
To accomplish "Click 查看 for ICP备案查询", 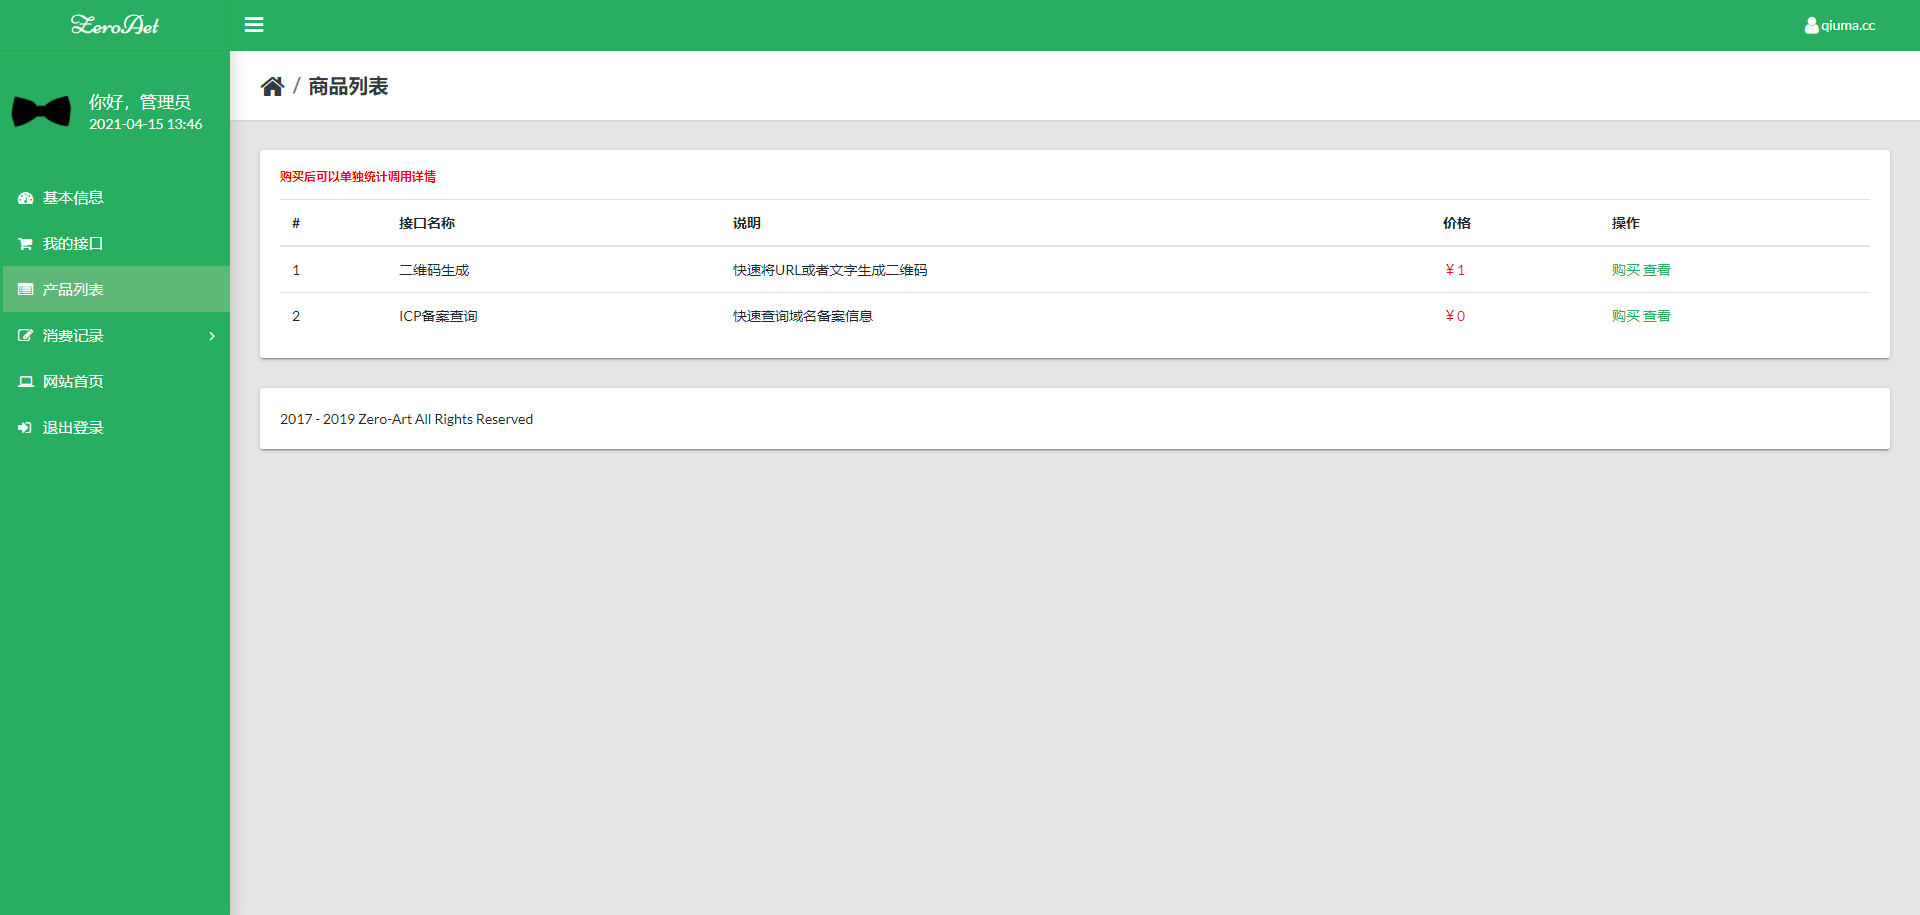I will [x=1657, y=316].
